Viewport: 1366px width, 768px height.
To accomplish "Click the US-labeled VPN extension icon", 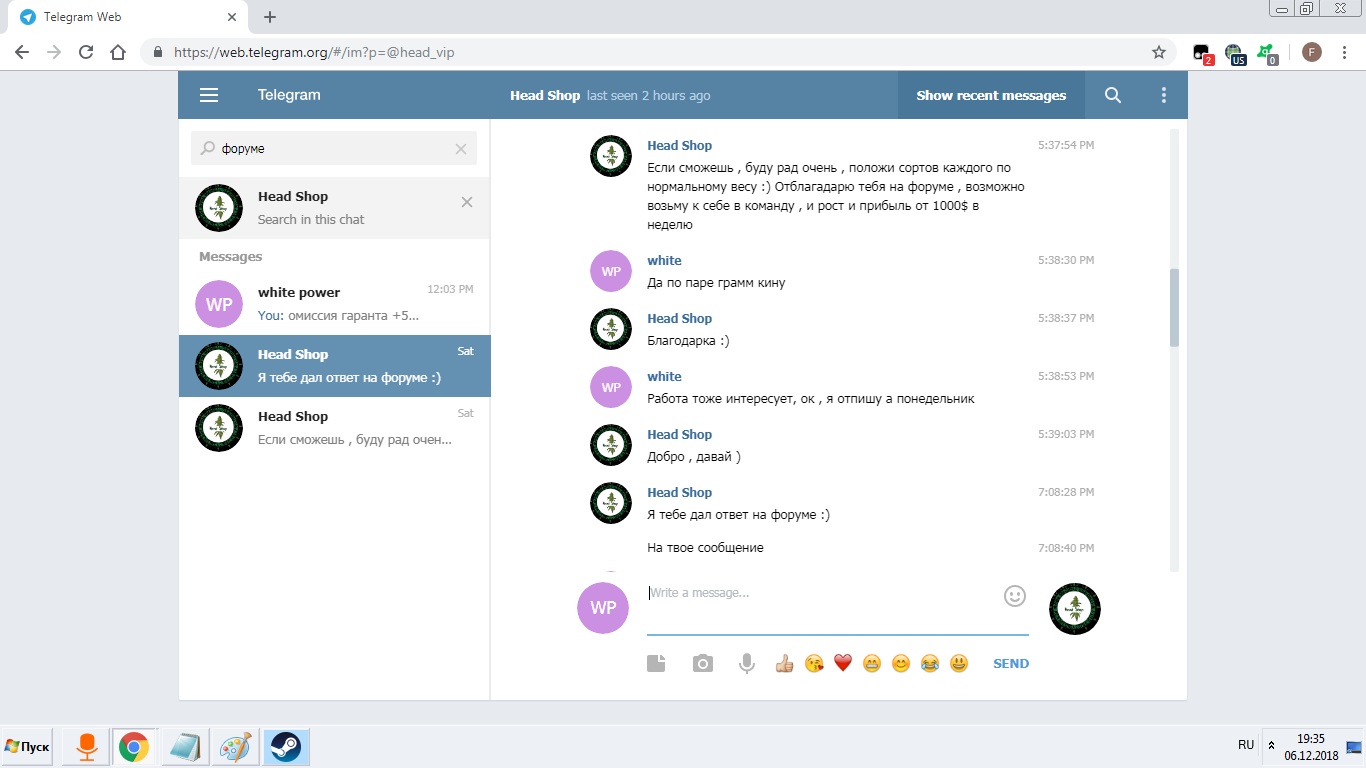I will click(x=1235, y=53).
